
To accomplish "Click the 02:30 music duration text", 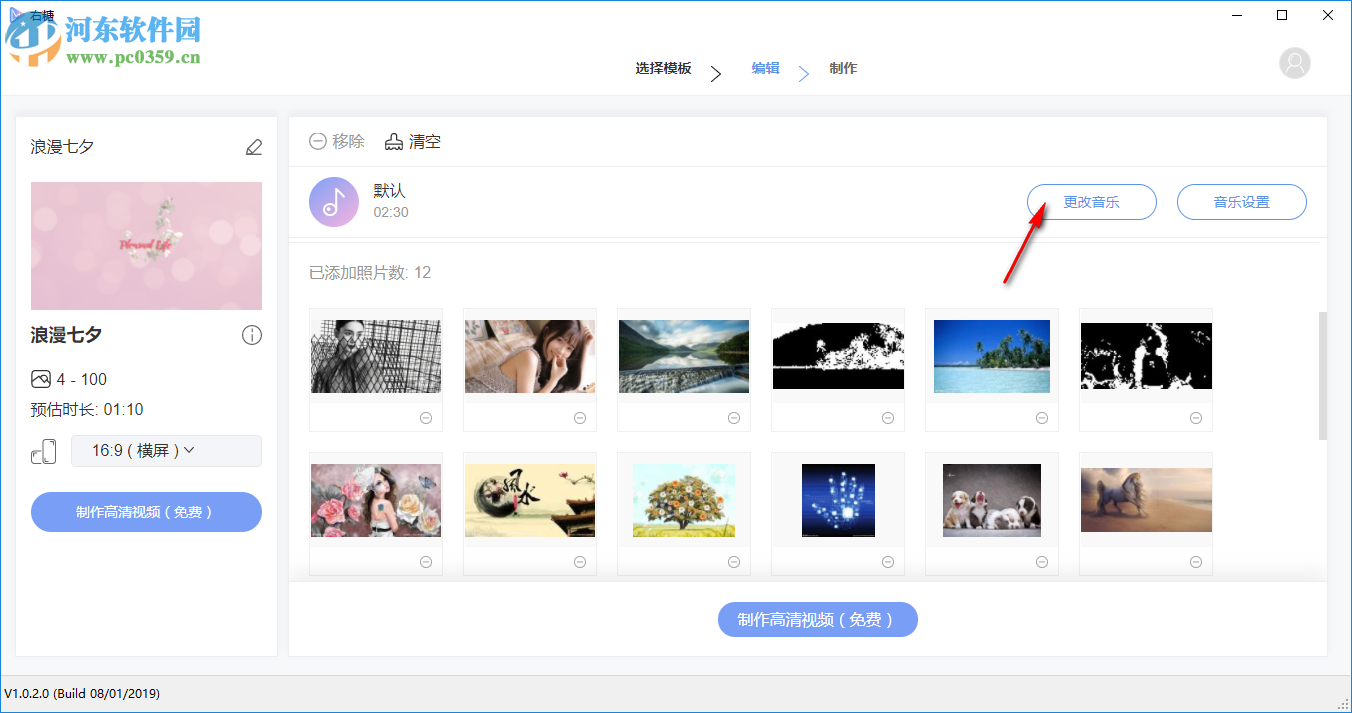I will pos(391,212).
